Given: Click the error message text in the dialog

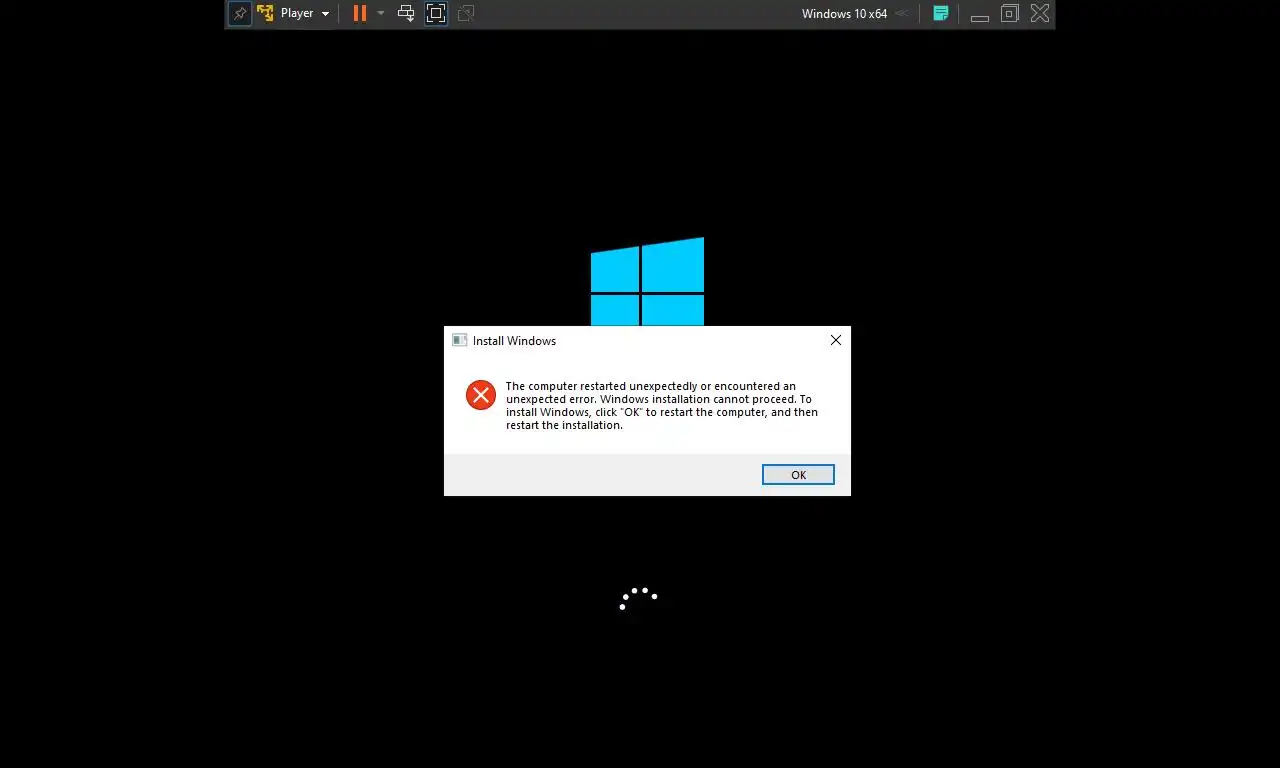Looking at the screenshot, I should pyautogui.click(x=662, y=405).
